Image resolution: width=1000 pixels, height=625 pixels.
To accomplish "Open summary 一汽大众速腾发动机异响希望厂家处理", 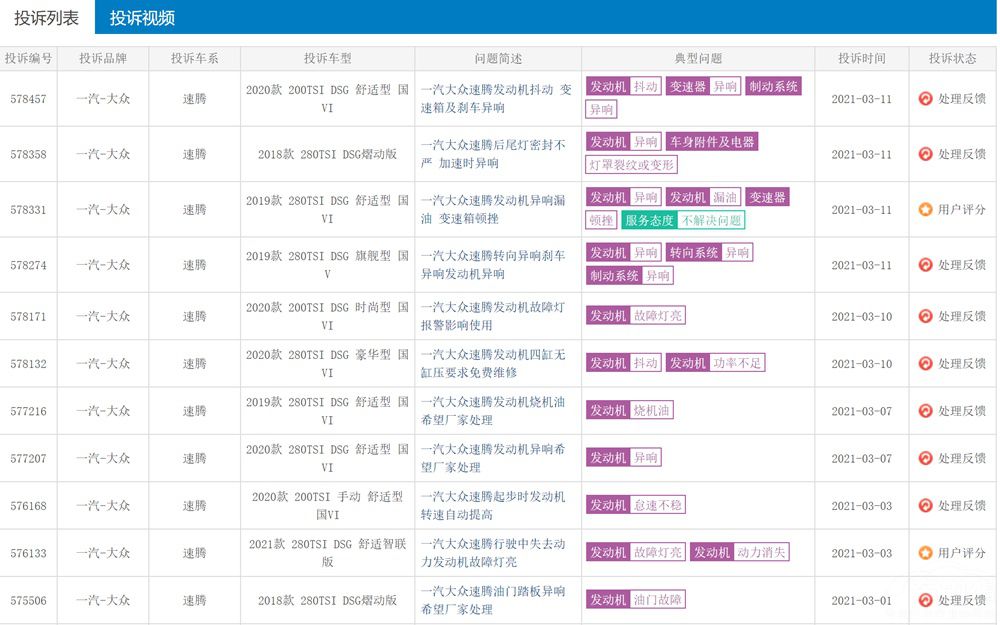I will (x=493, y=459).
